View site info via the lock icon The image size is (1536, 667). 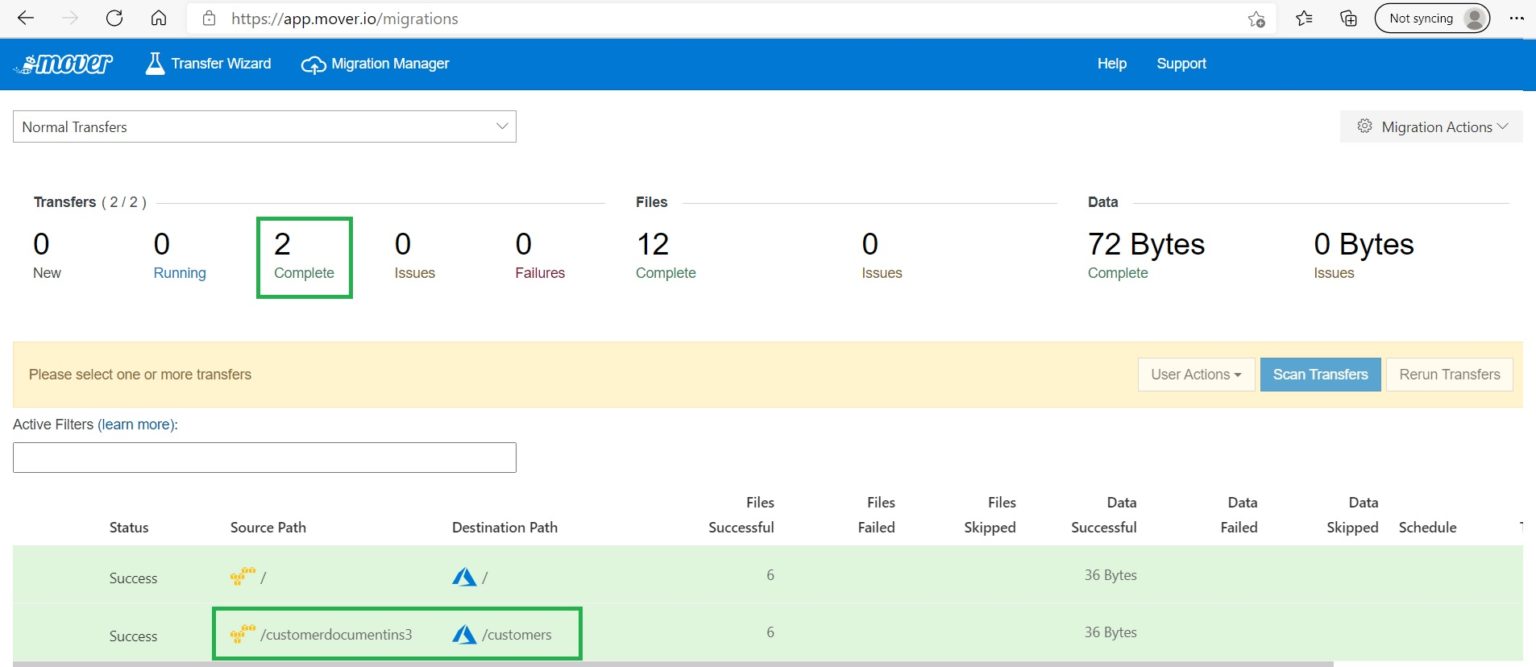(208, 18)
